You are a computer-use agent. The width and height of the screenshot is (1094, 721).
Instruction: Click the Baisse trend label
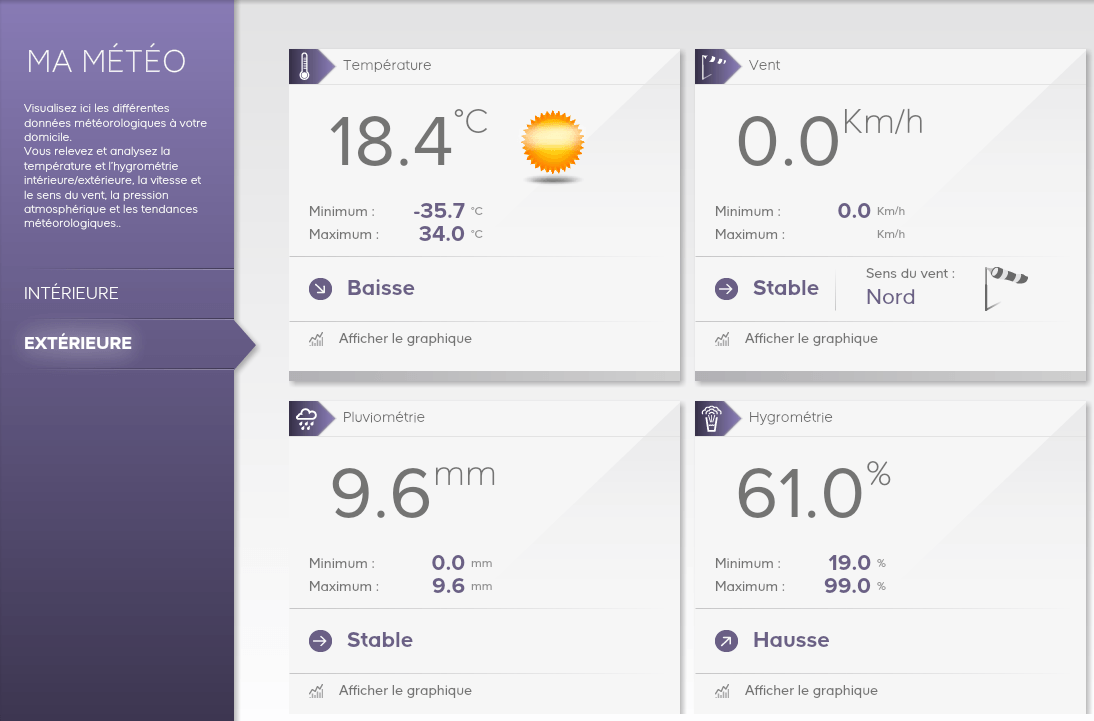tap(381, 288)
